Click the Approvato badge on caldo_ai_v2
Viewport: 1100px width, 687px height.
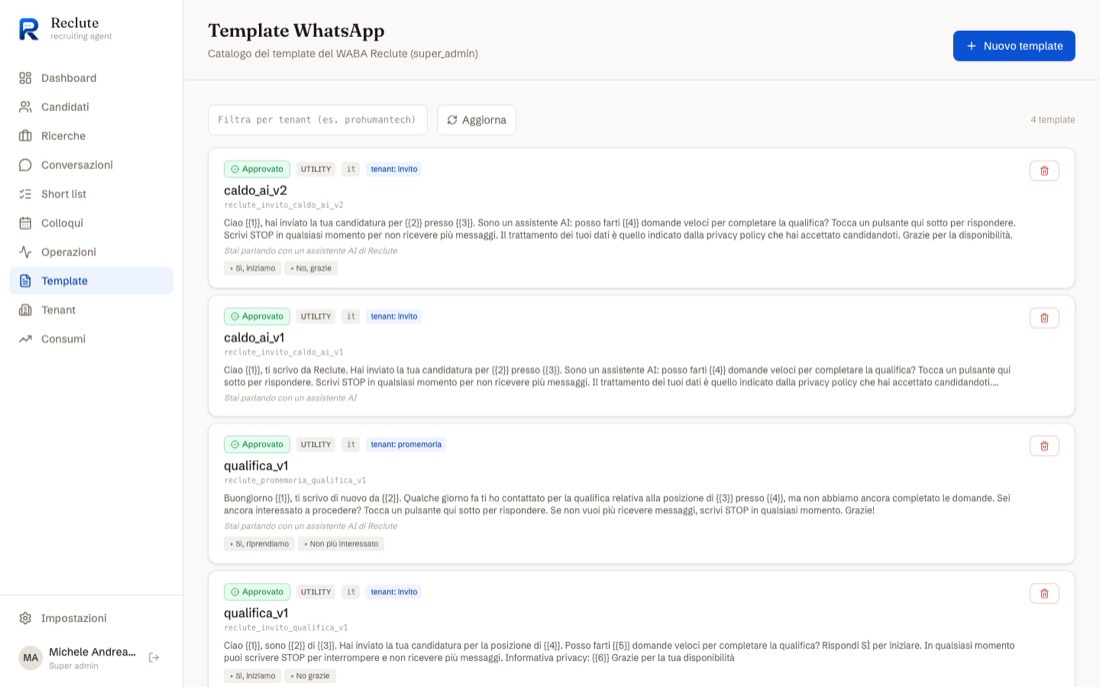[257, 169]
